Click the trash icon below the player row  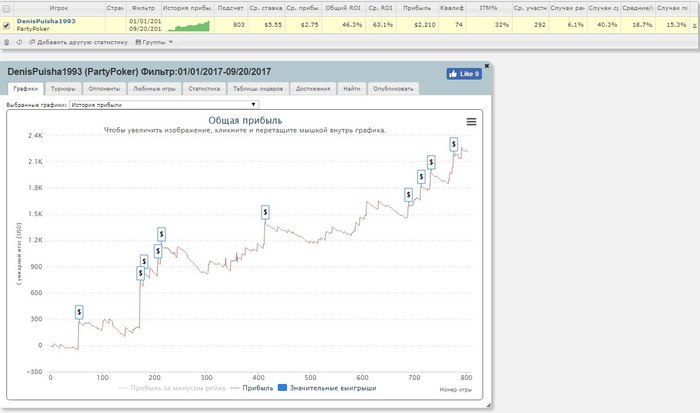[6, 42]
